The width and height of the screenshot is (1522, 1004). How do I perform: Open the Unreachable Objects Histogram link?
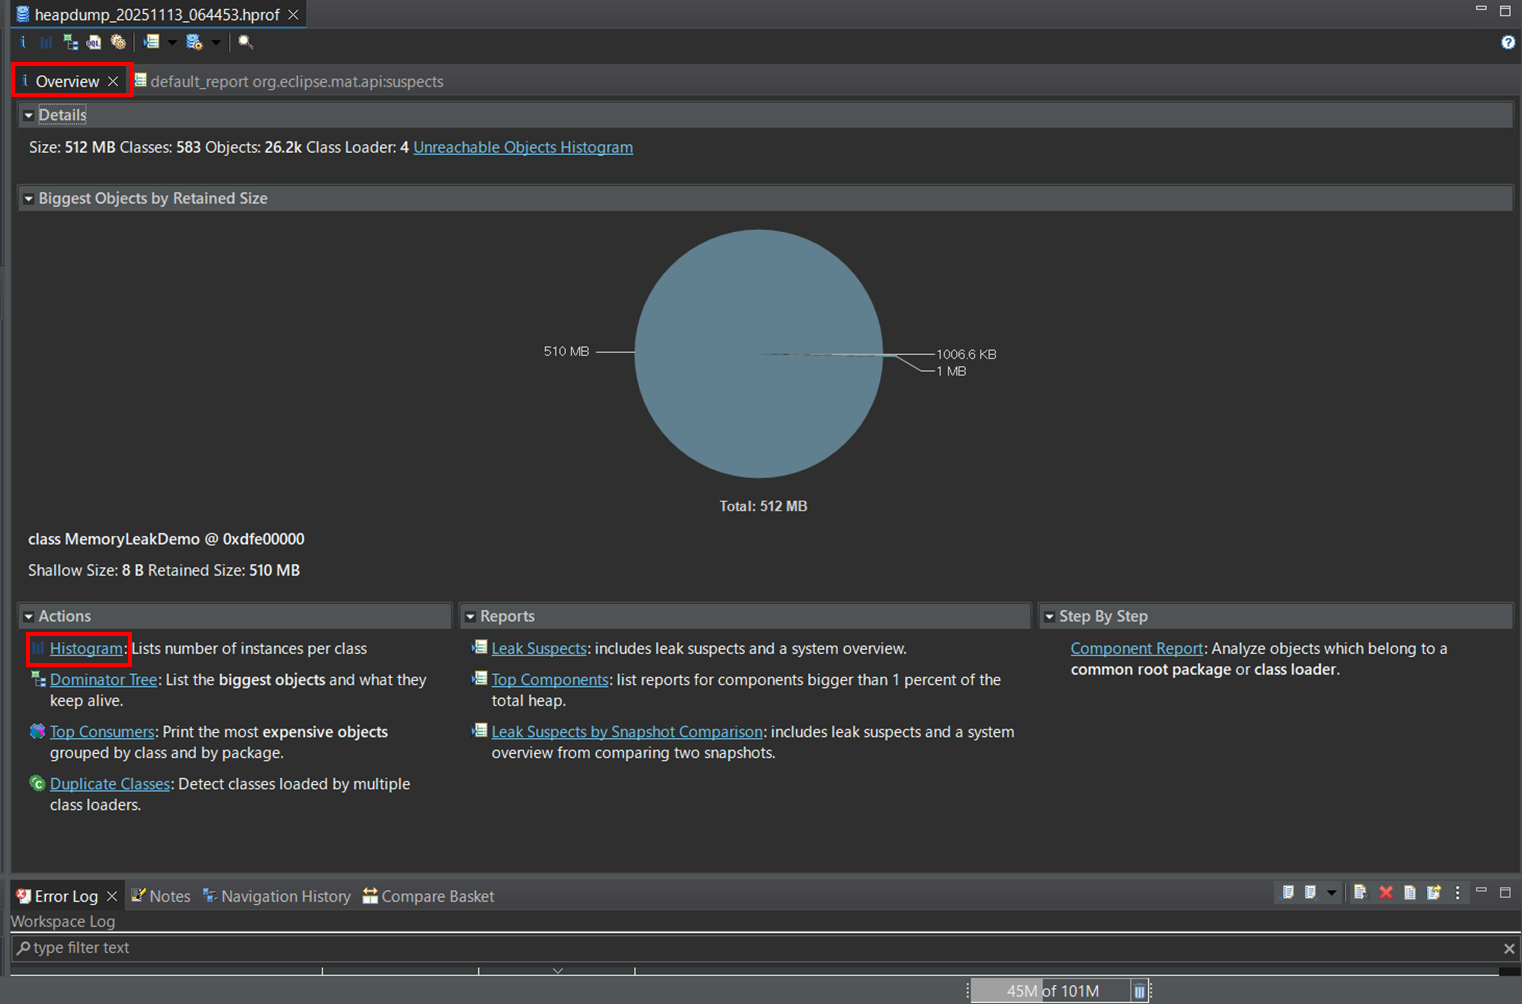523,147
